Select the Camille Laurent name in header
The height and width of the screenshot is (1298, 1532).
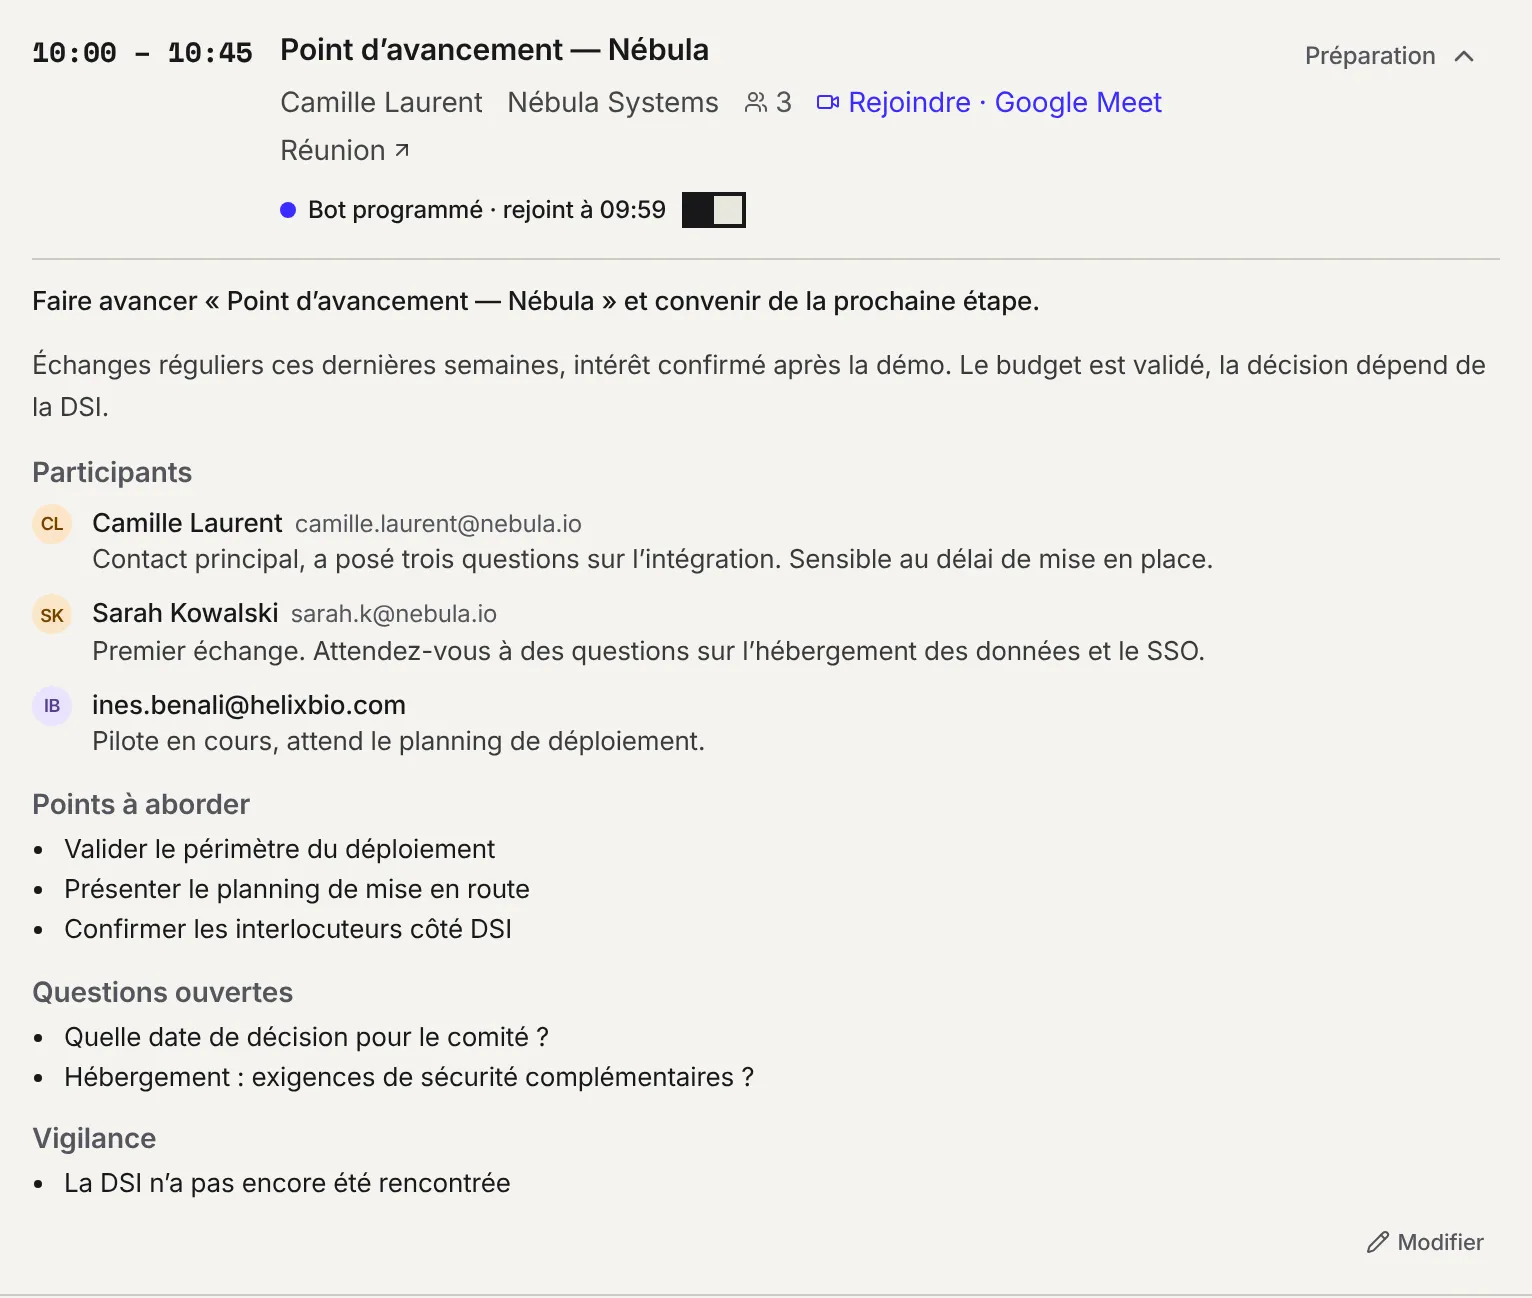tap(381, 102)
